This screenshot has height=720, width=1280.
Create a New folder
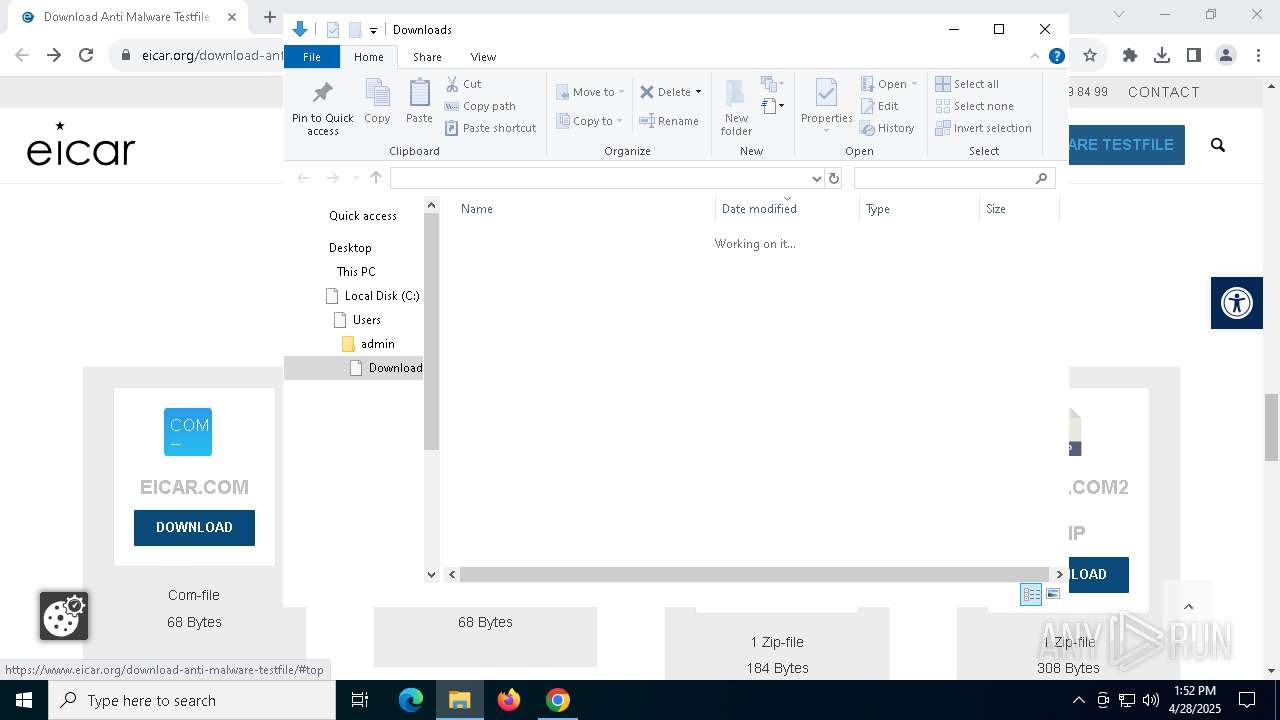click(736, 107)
